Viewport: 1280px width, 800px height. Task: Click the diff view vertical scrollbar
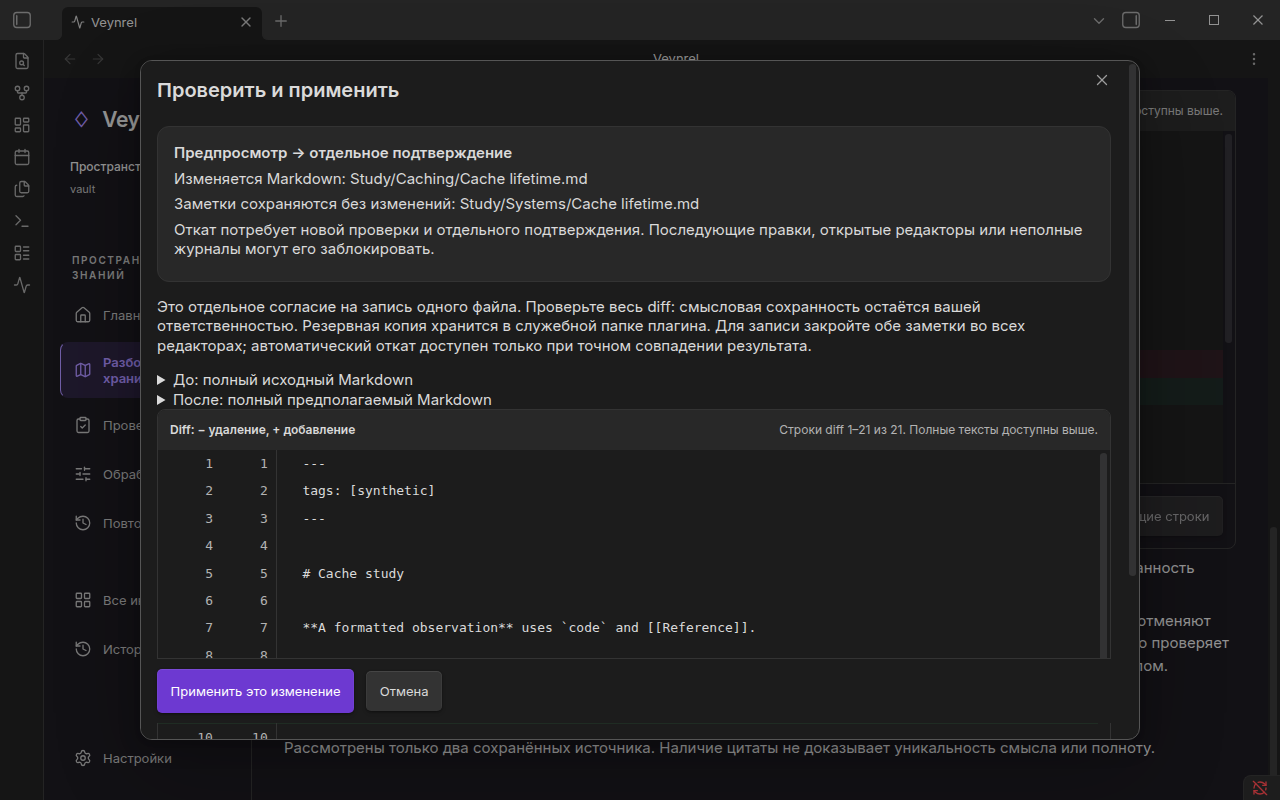(x=1104, y=553)
